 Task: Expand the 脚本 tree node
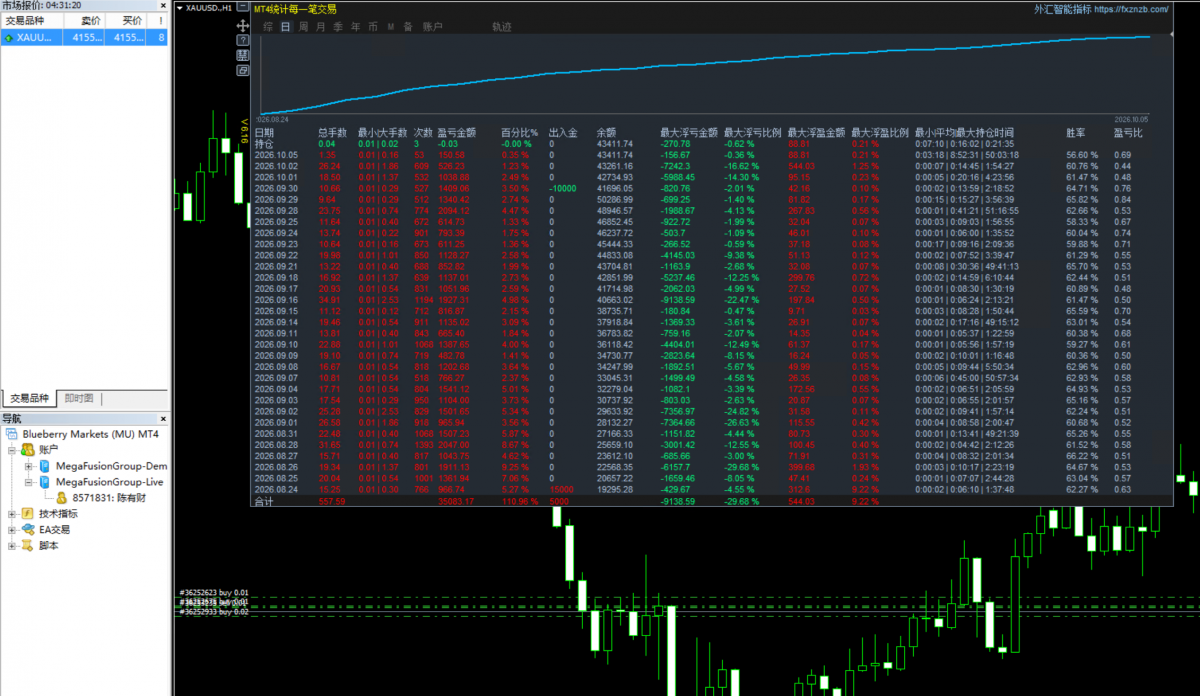12,545
